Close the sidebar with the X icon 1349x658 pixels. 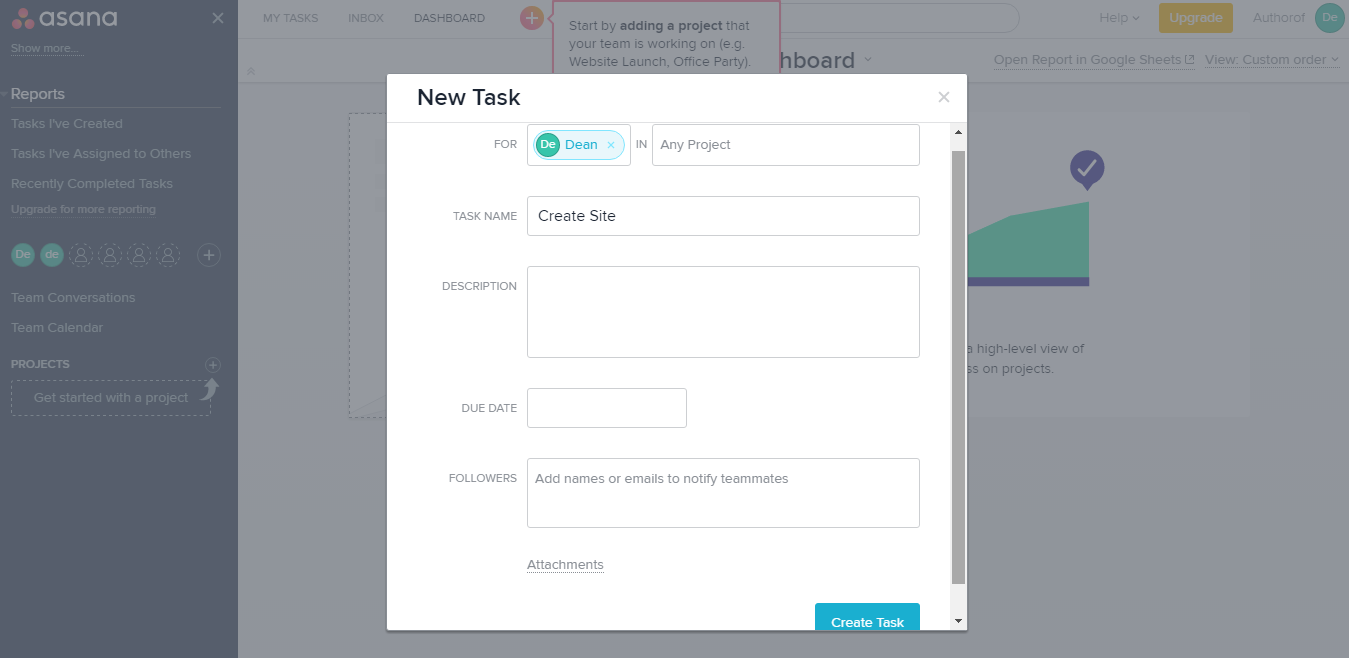point(218,18)
